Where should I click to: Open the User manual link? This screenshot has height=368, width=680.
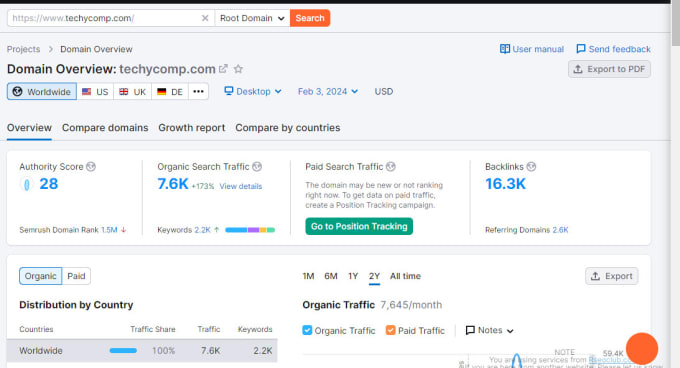click(x=532, y=49)
